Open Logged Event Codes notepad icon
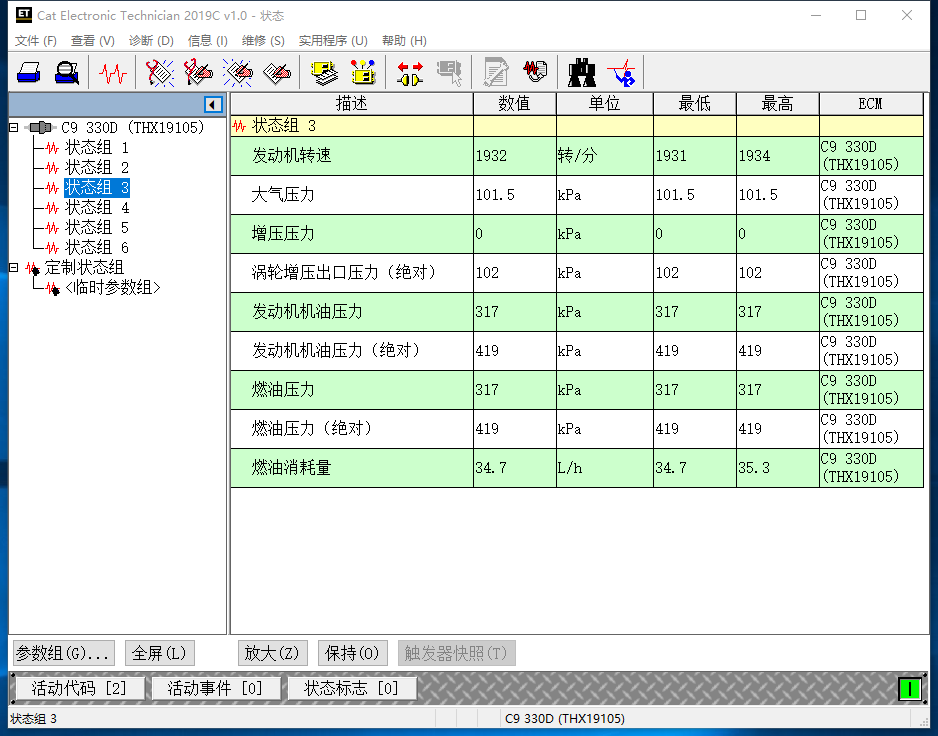938x736 pixels. pos(277,73)
